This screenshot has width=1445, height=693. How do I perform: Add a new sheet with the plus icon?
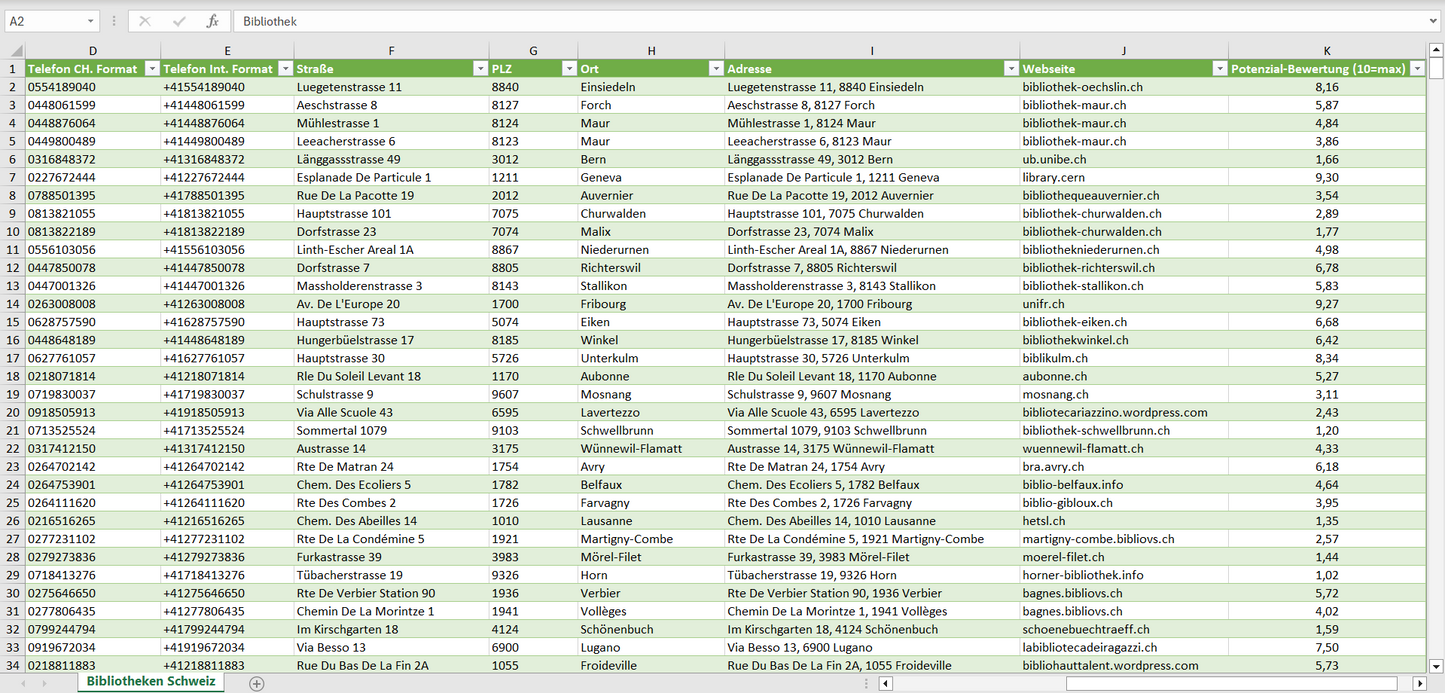click(x=257, y=683)
